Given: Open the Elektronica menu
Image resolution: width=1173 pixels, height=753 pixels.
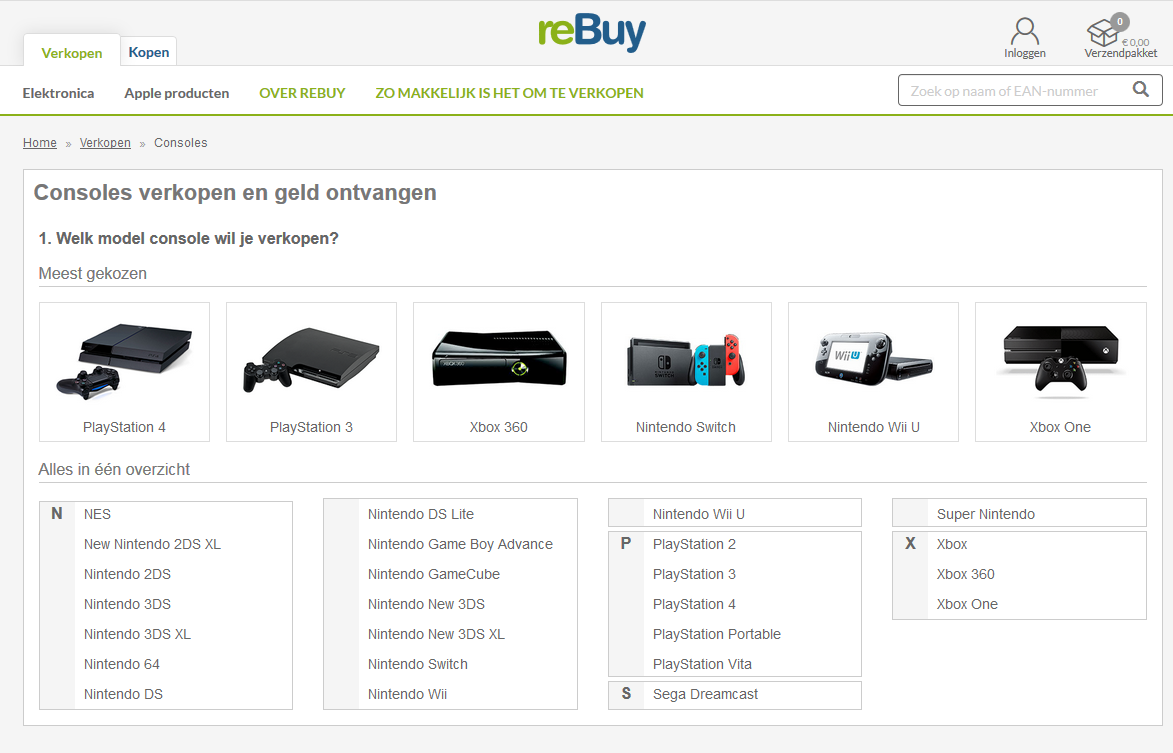Looking at the screenshot, I should [58, 93].
